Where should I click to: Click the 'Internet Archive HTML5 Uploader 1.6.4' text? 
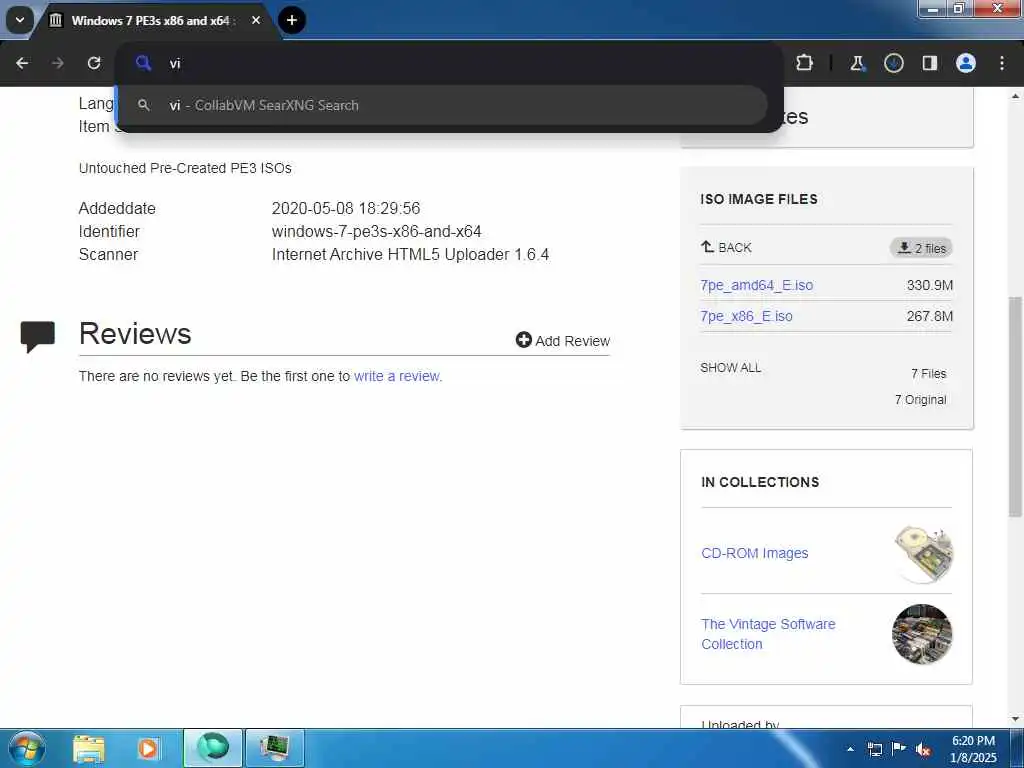411,254
